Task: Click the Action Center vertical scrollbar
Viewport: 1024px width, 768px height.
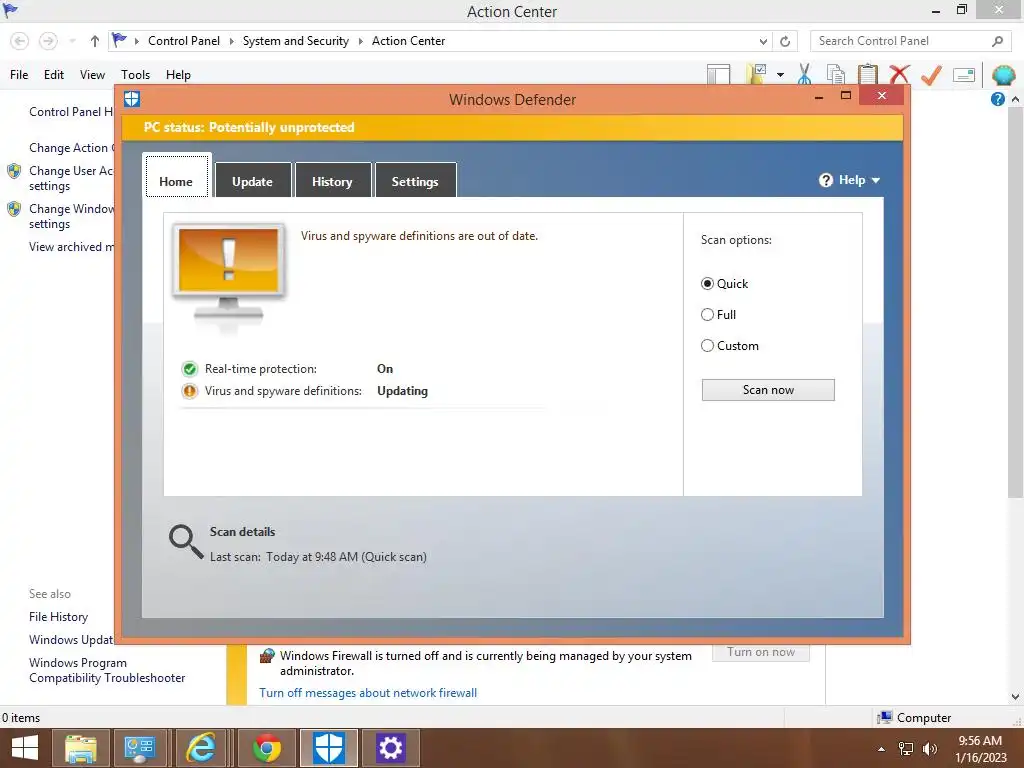Action: point(1016,304)
